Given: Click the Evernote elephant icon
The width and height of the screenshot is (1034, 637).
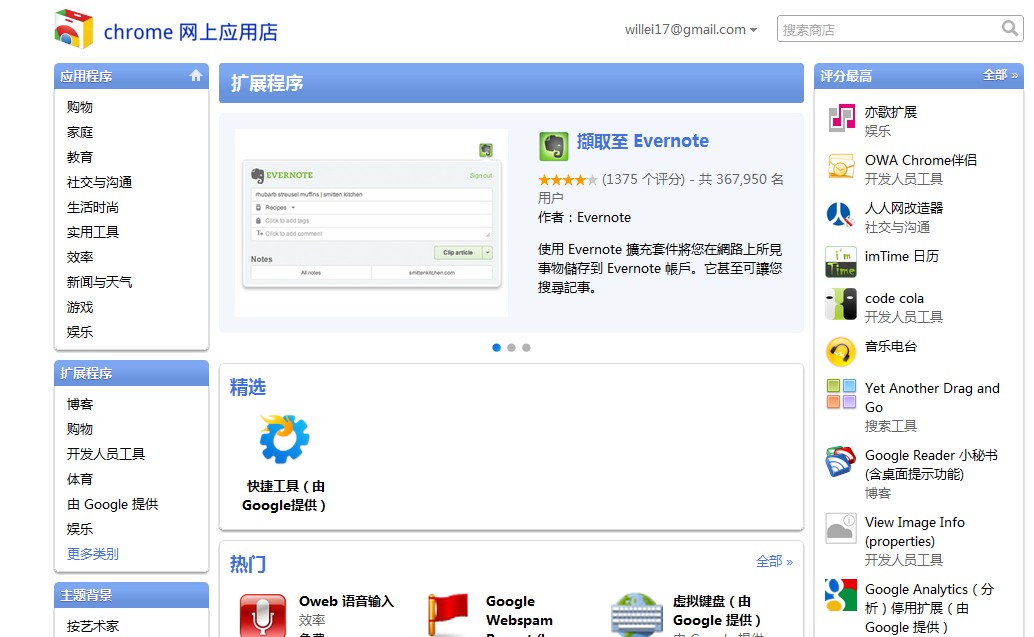Looking at the screenshot, I should click(x=553, y=146).
